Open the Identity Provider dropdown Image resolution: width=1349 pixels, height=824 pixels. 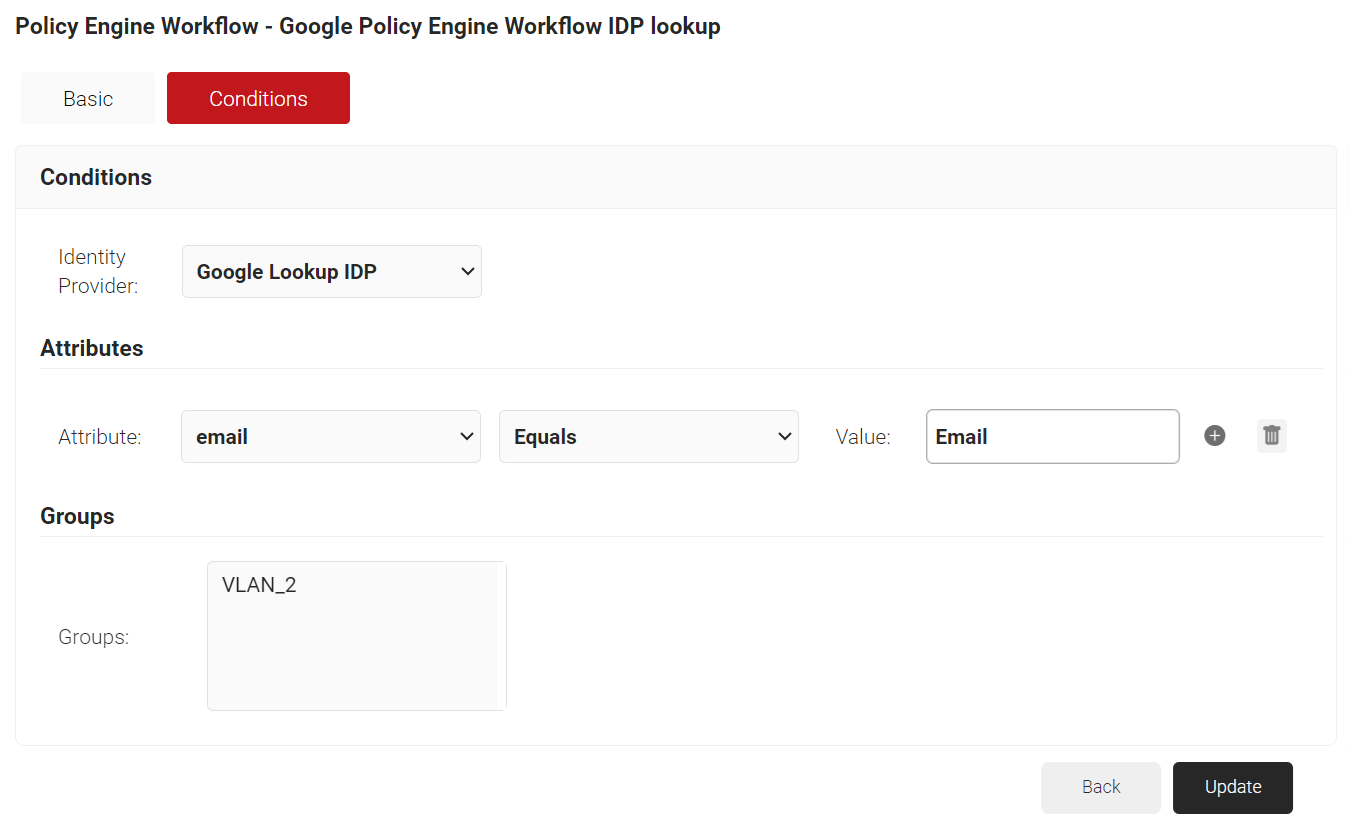[x=331, y=272]
